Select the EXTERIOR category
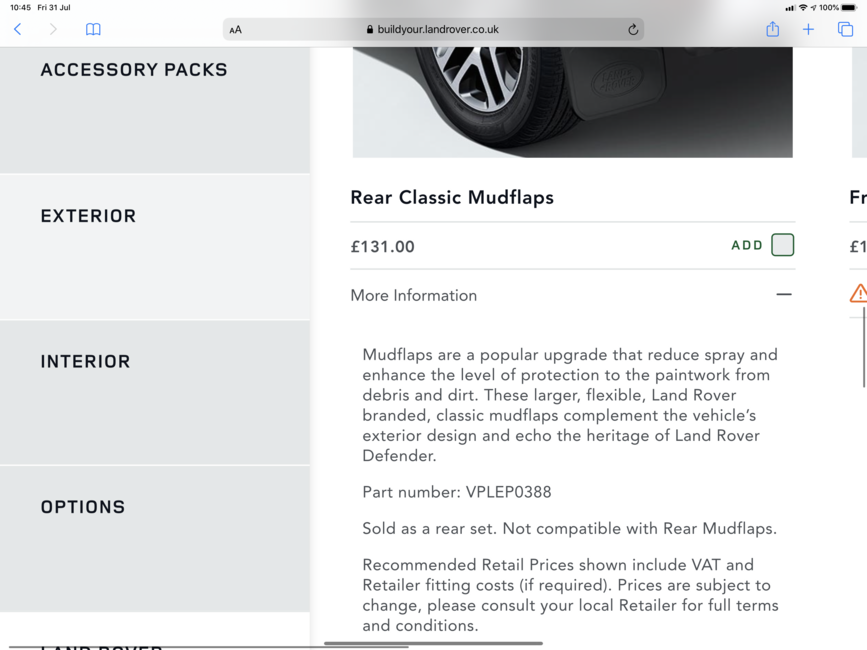Image resolution: width=867 pixels, height=650 pixels. [x=155, y=247]
